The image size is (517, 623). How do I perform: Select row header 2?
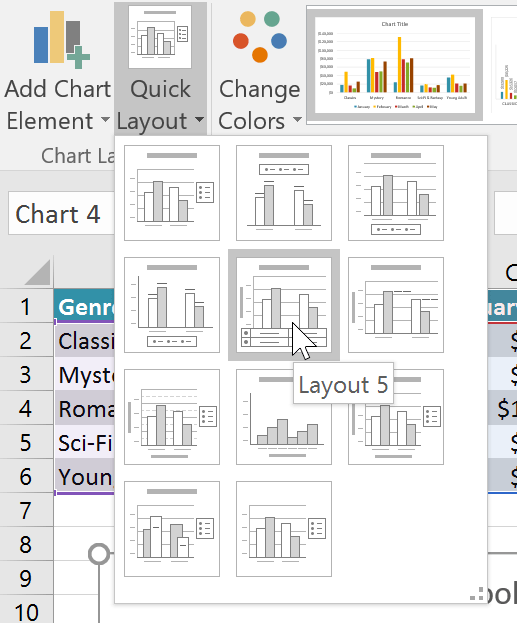[26, 340]
